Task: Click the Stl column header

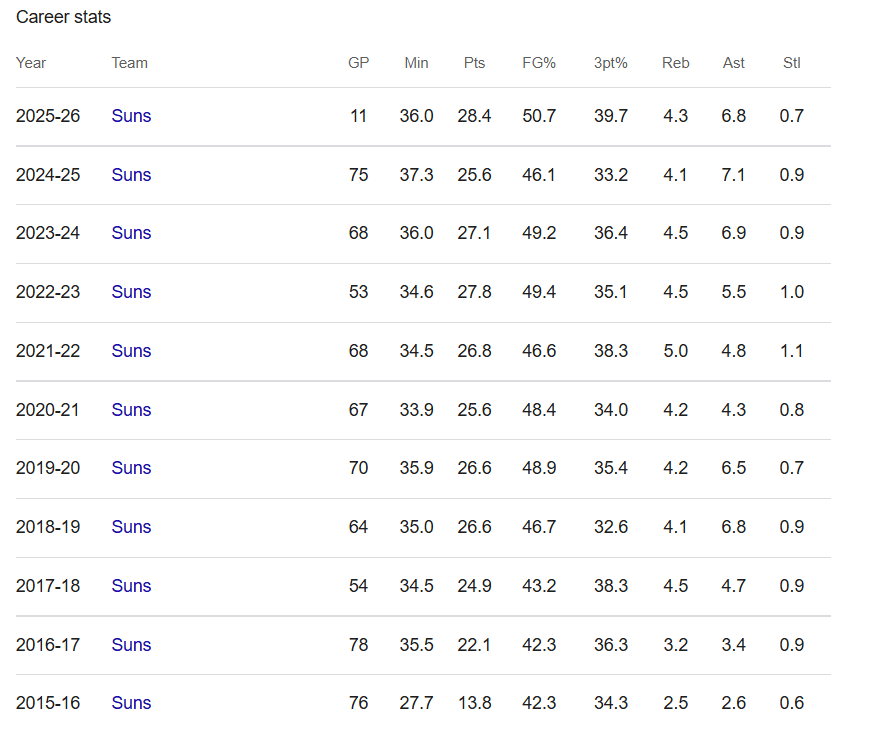Action: tap(791, 63)
